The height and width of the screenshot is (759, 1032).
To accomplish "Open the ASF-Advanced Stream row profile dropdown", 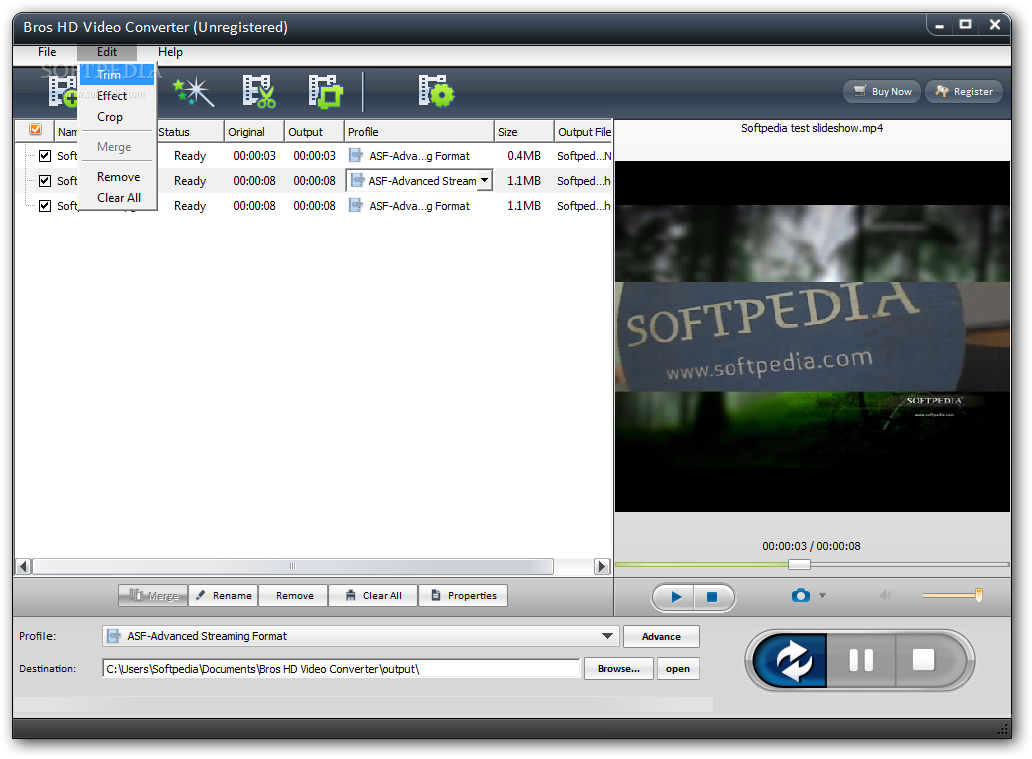I will (x=484, y=180).
